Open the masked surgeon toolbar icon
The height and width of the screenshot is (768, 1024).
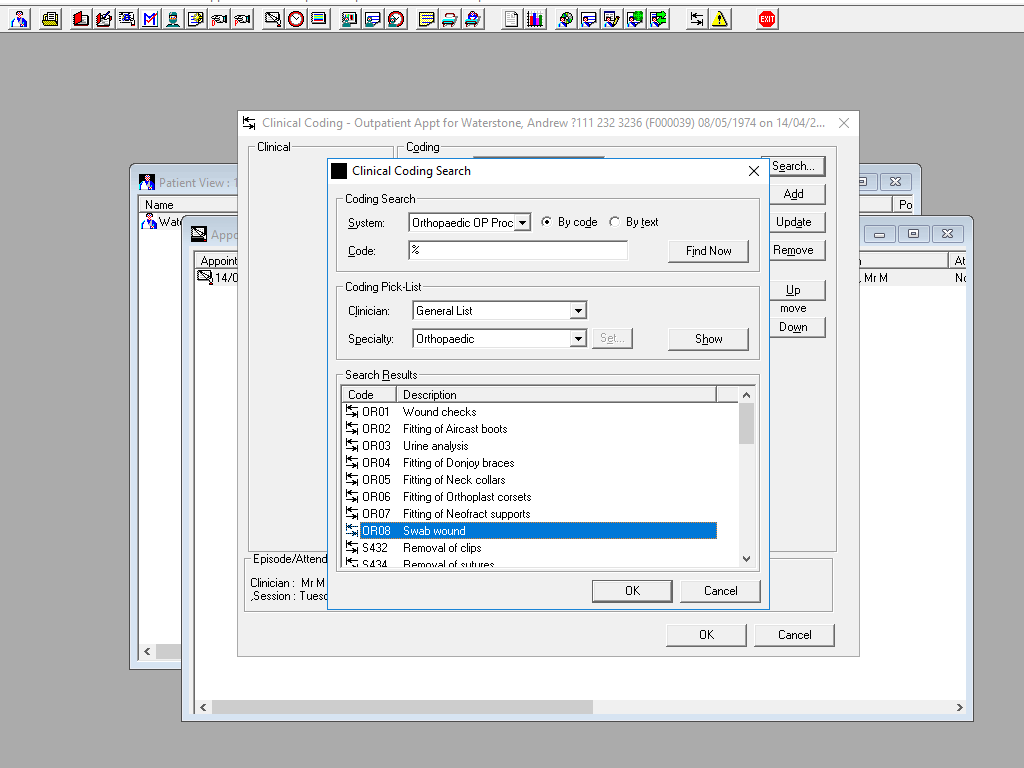click(x=173, y=19)
